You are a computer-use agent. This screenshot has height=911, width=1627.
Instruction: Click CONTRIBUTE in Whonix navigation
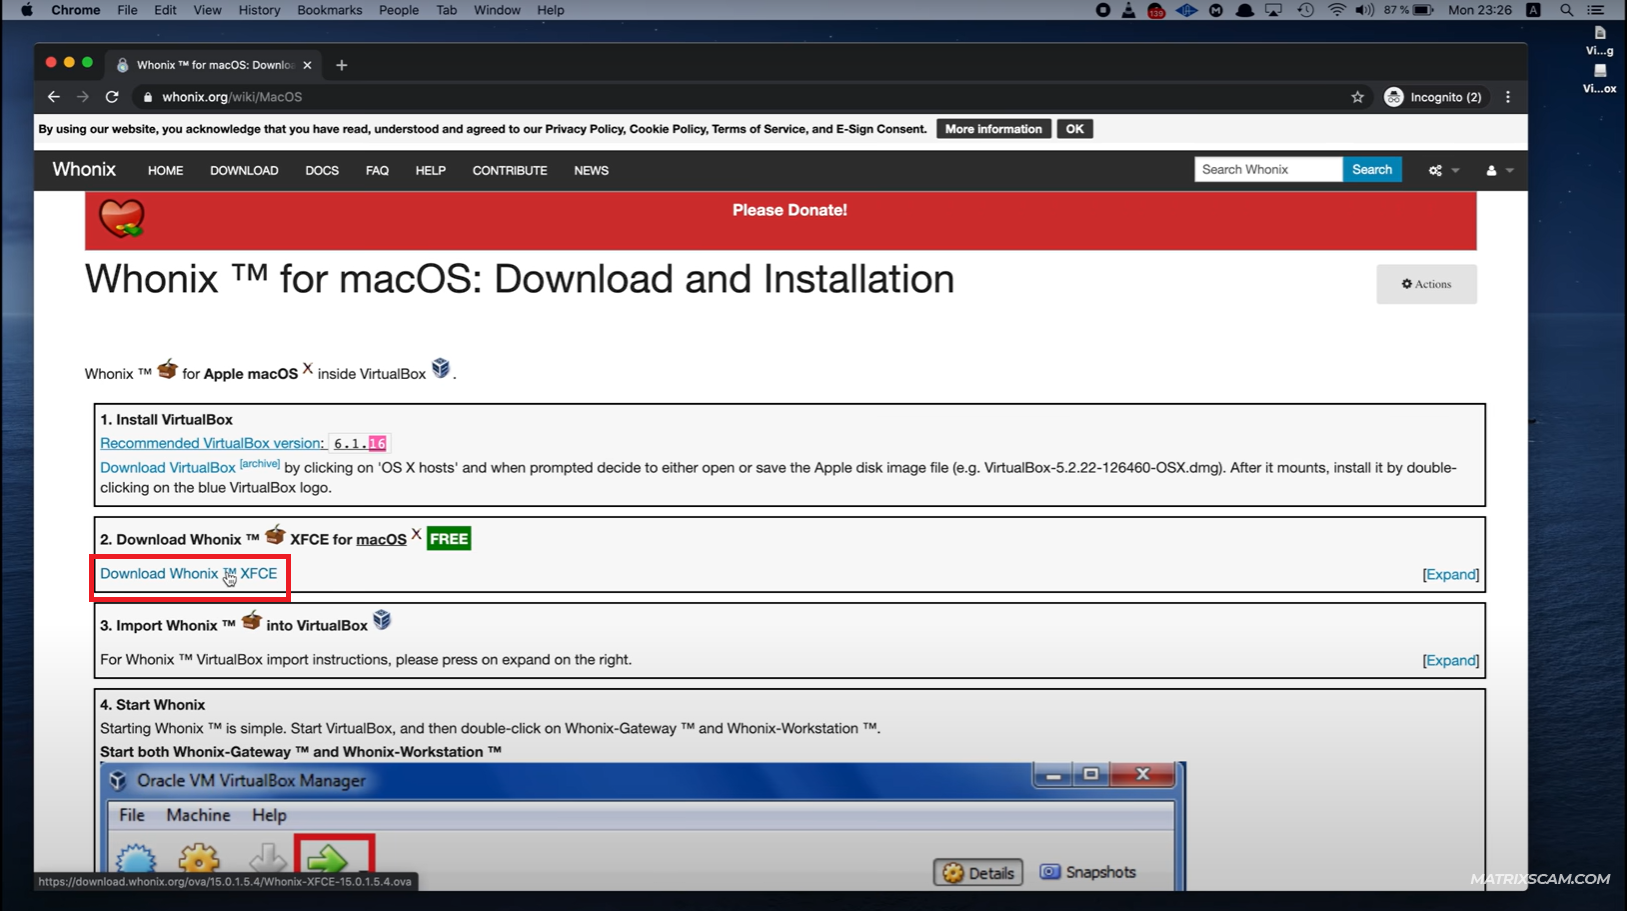pos(510,171)
